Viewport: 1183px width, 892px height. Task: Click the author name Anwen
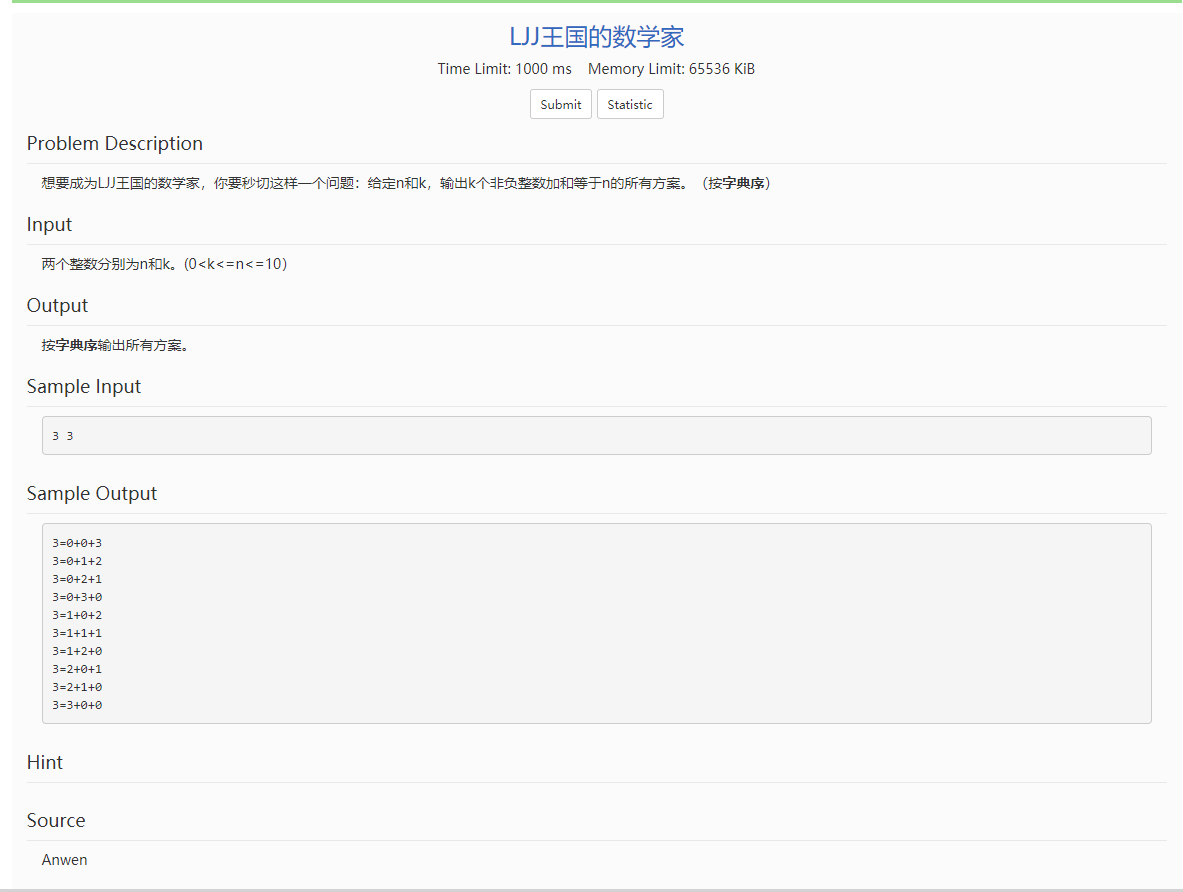(64, 859)
